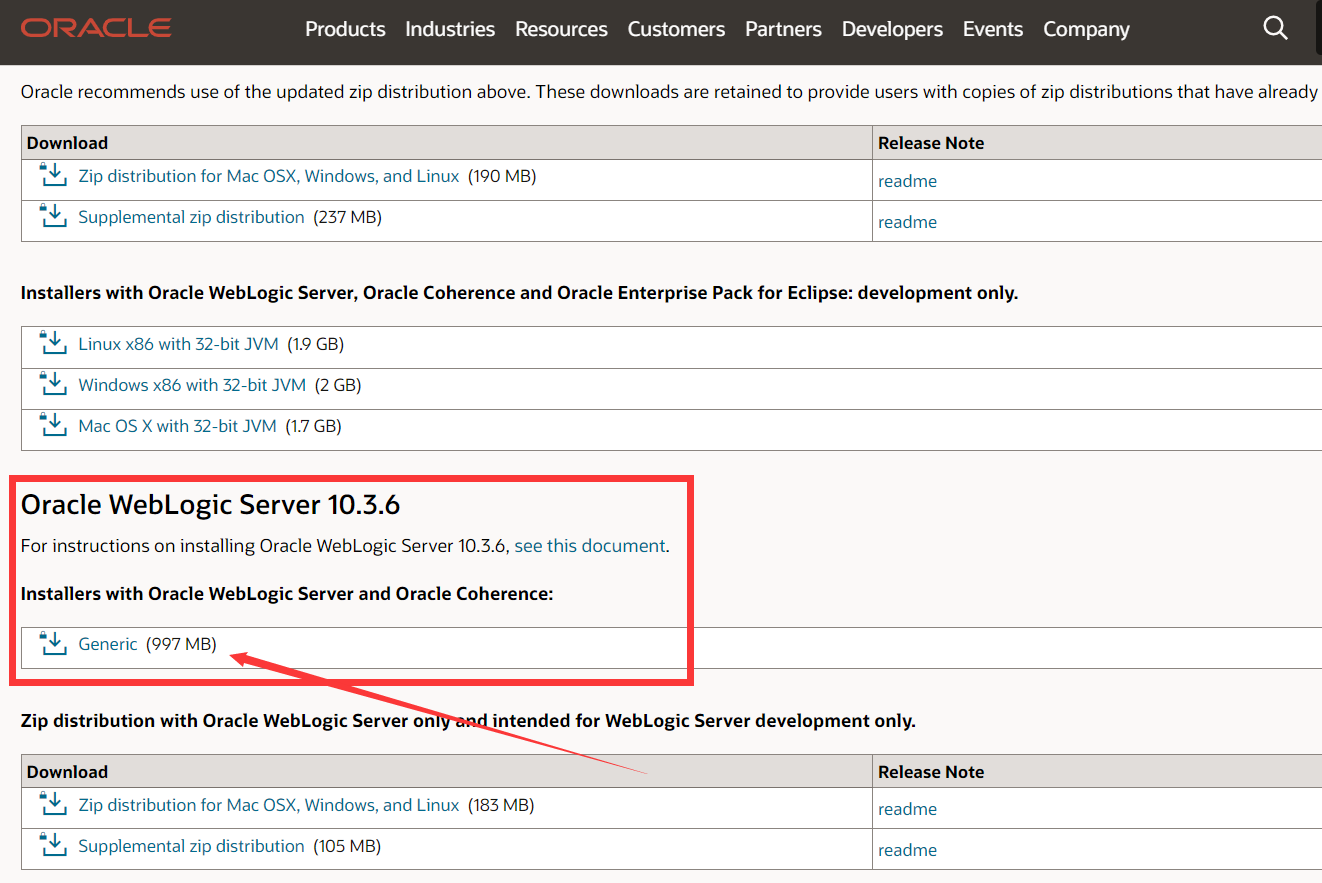Screen dimensions: 1322x883
Task: Open the Company menu
Action: coord(1086,29)
